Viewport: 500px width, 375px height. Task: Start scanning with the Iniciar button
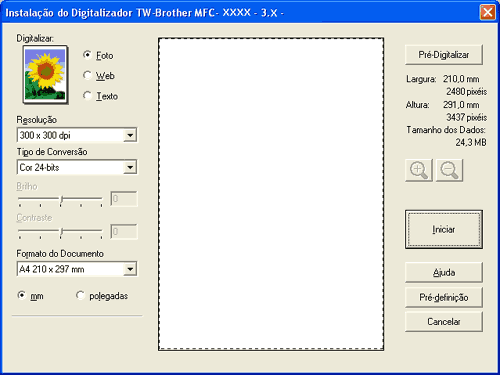444,229
